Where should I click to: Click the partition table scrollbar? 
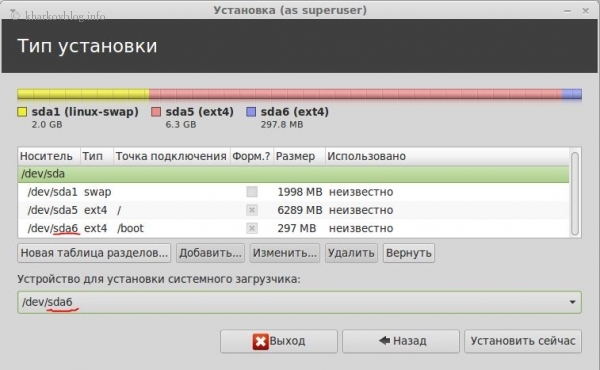click(x=574, y=193)
